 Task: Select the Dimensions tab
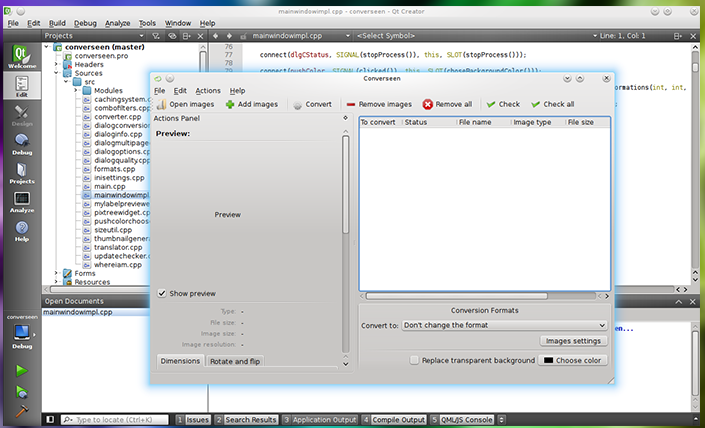180,361
